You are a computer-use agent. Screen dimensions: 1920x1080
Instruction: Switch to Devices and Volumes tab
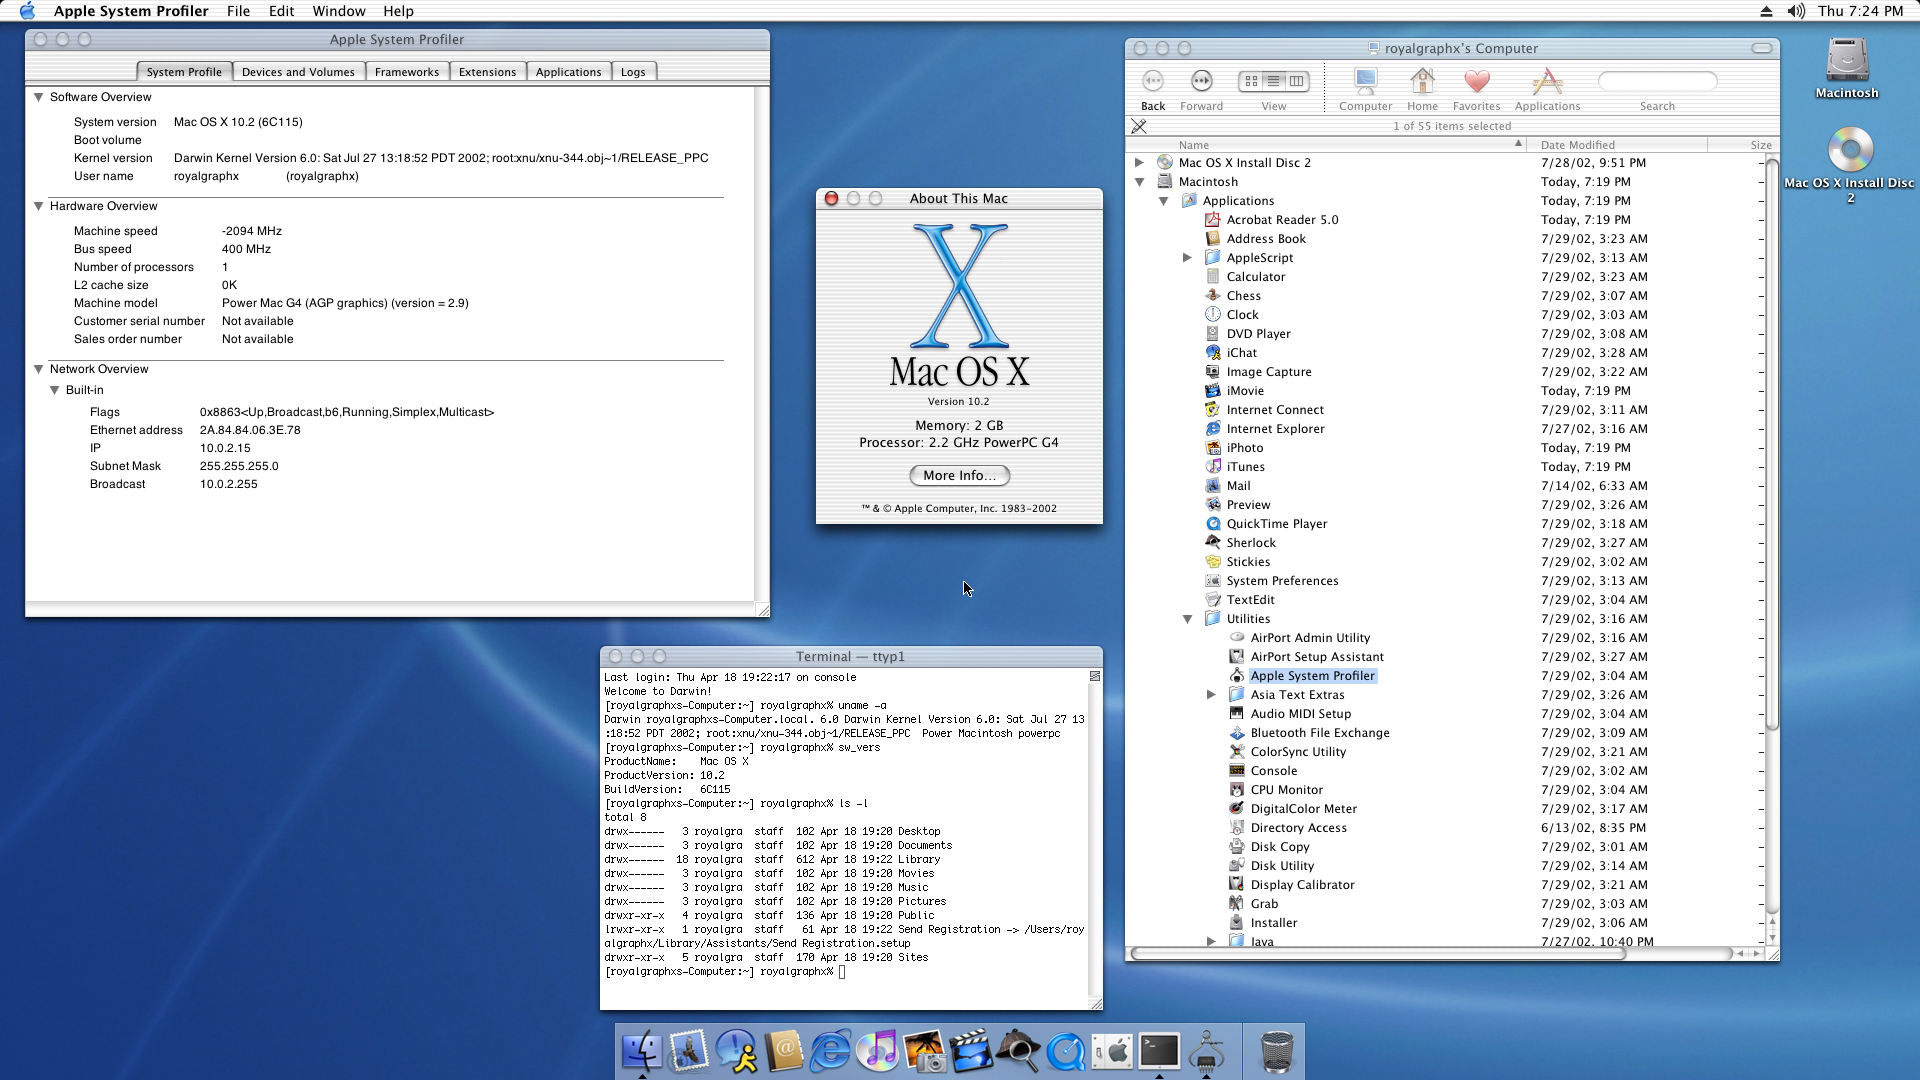pos(298,72)
